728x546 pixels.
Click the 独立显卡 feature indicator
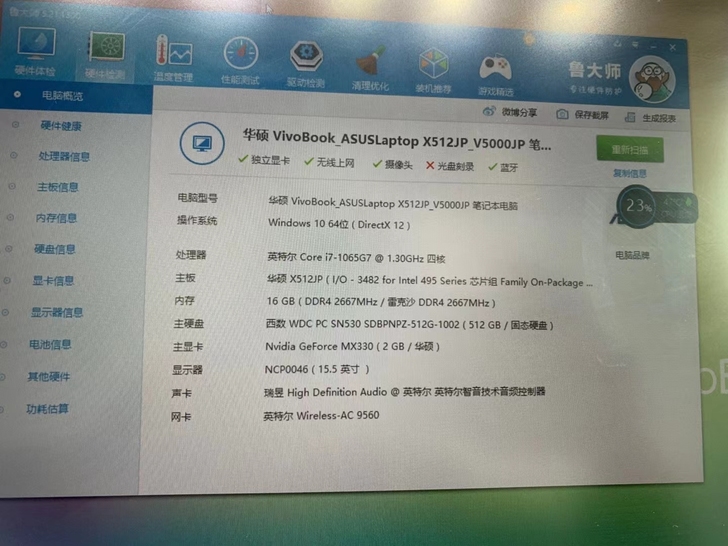coord(264,160)
